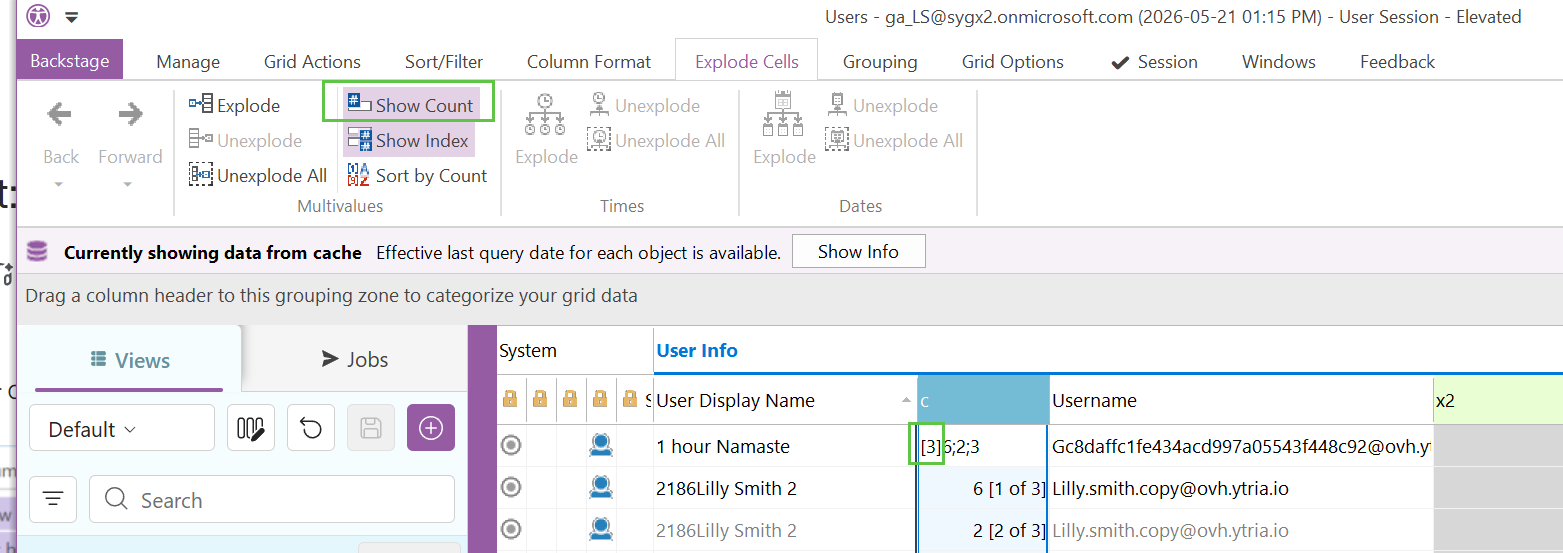
Task: Click the purple add view plus button
Action: click(431, 429)
